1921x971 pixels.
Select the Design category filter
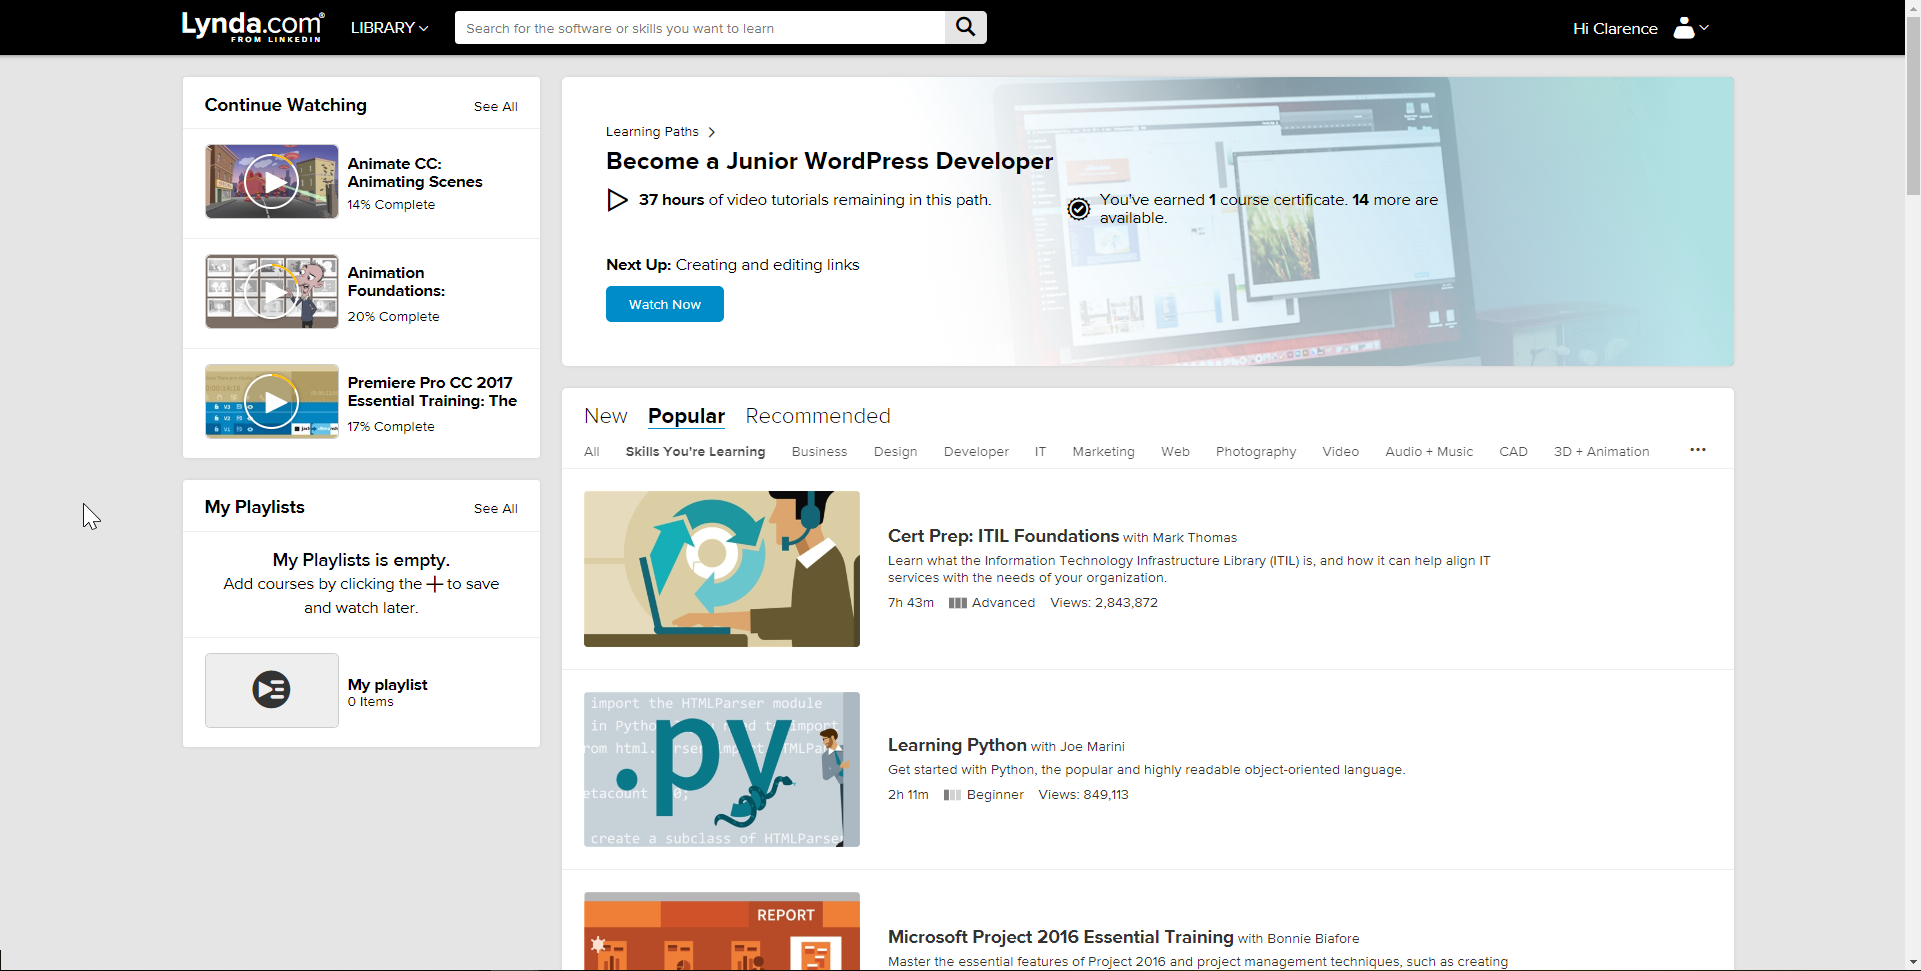point(895,452)
